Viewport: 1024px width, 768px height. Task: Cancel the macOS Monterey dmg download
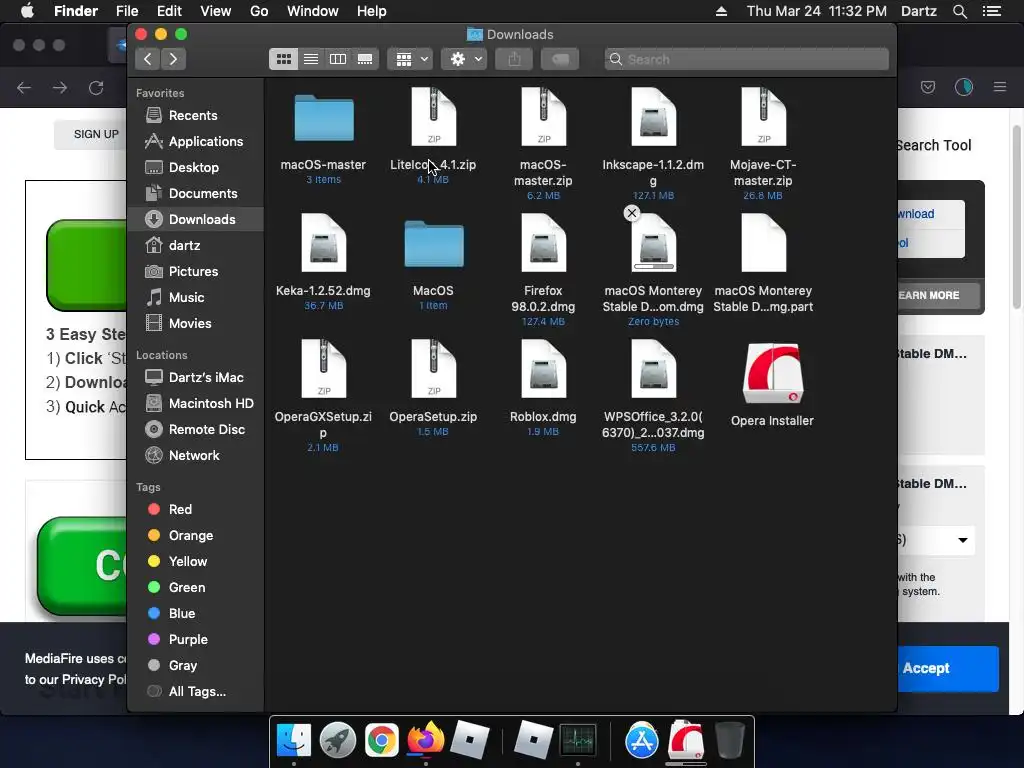point(632,213)
